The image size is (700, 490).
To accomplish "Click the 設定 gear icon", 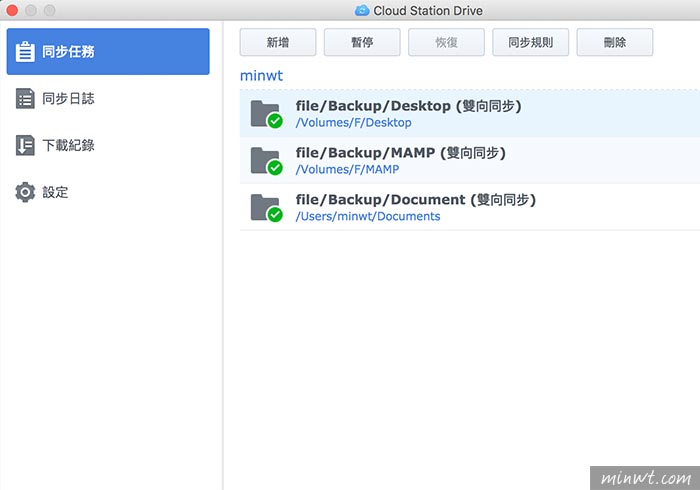I will (25, 192).
